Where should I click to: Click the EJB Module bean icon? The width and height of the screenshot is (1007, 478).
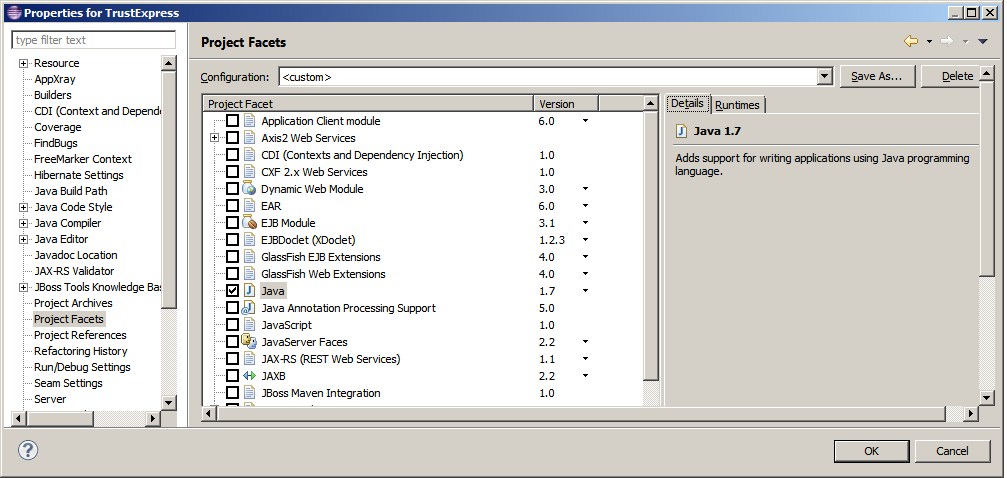pyautogui.click(x=249, y=223)
